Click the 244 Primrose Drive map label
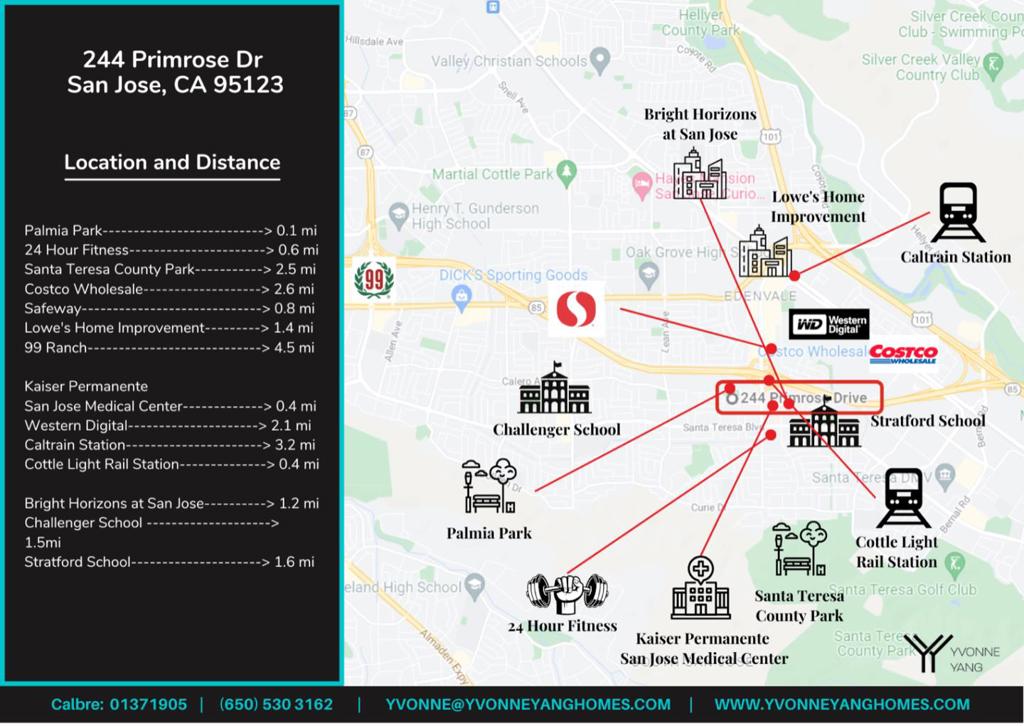This screenshot has width=1024, height=726. click(x=800, y=398)
